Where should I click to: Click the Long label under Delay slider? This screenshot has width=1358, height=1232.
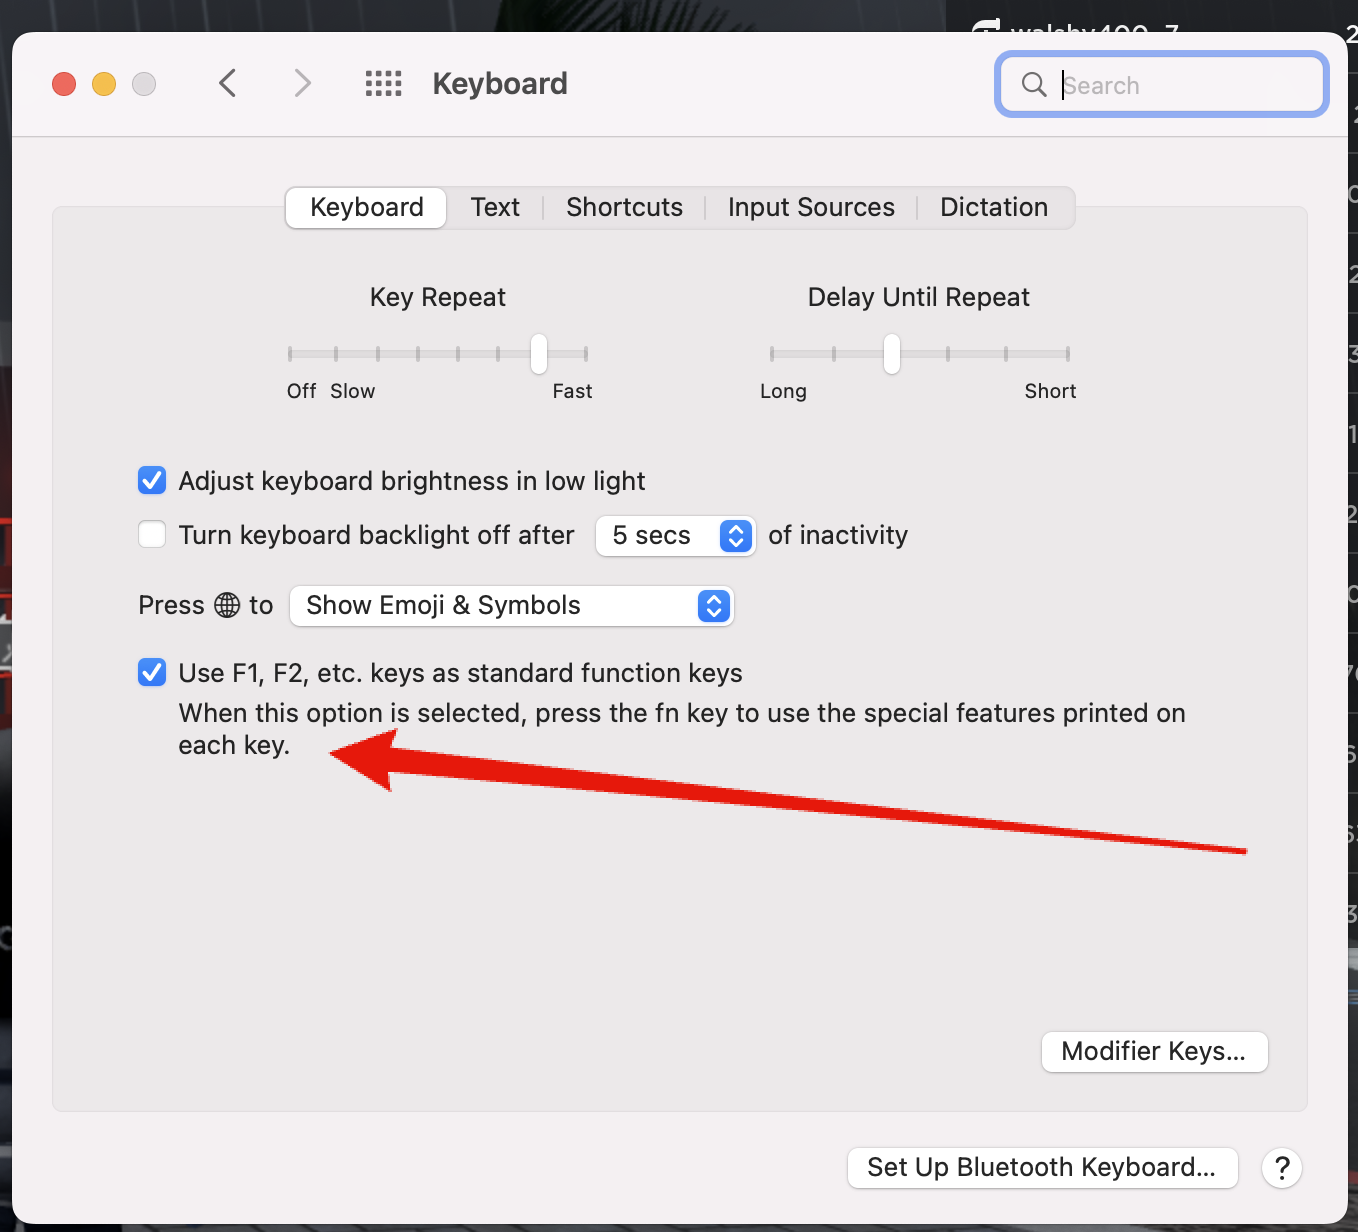tap(783, 391)
